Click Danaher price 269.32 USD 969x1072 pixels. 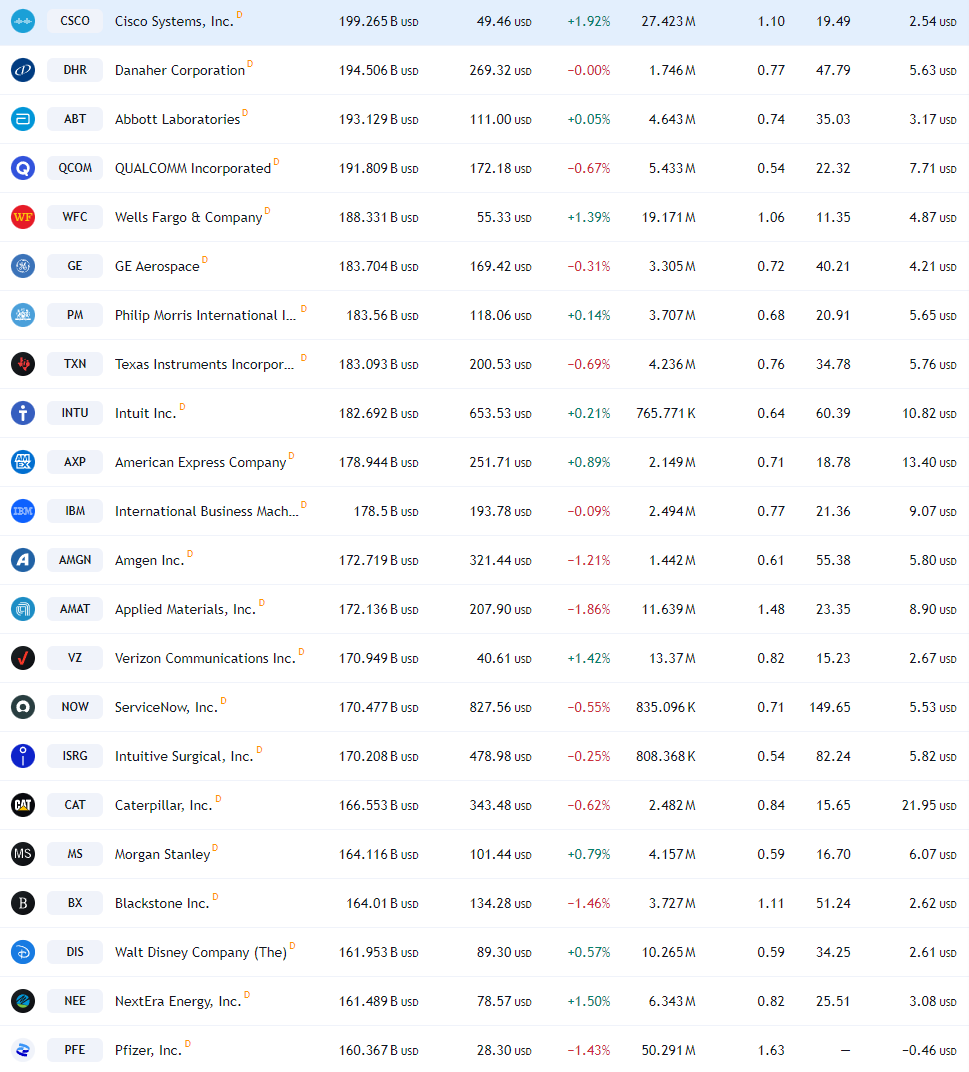[501, 70]
